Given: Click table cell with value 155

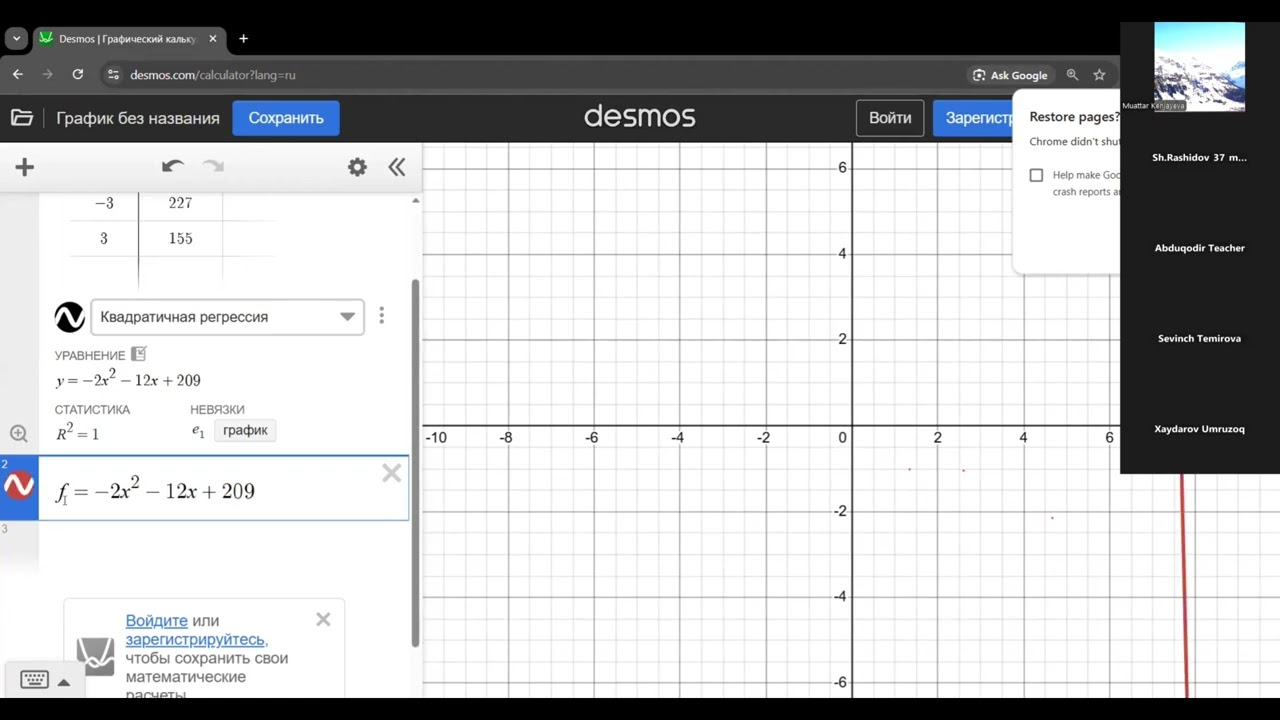Looking at the screenshot, I should coord(181,239).
